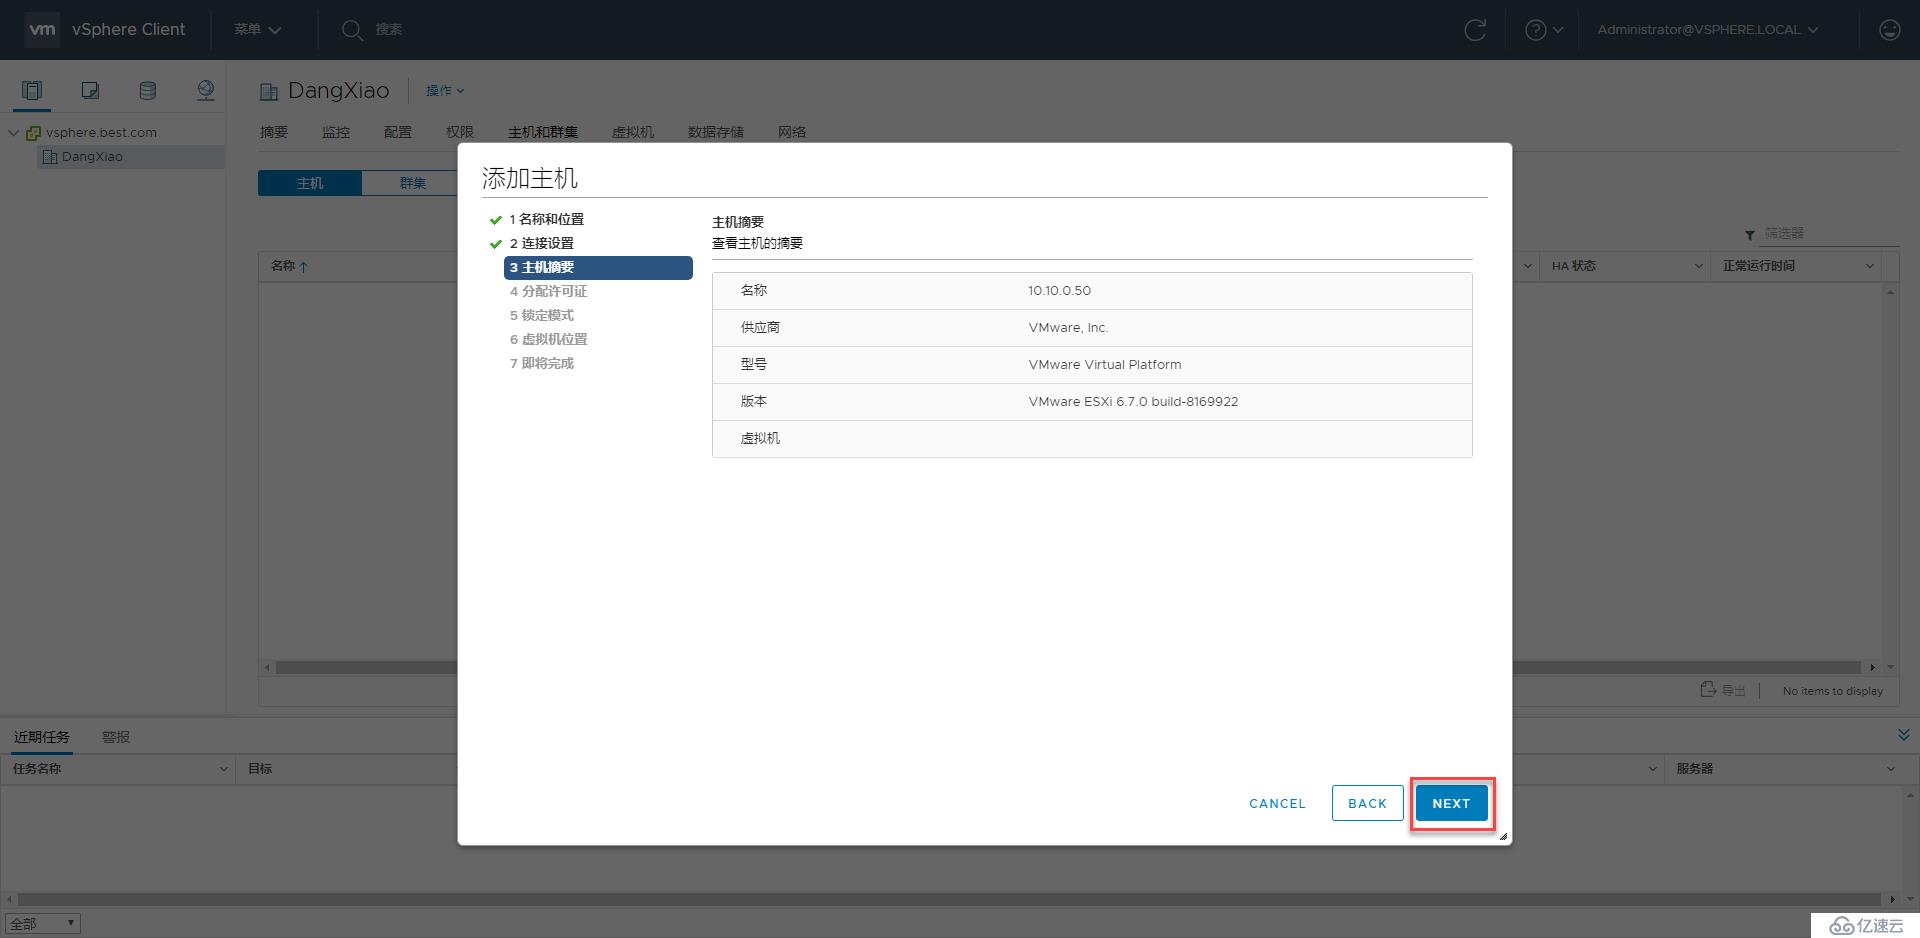Click the search field in the header
Screen dimensions: 1920x938
point(390,30)
